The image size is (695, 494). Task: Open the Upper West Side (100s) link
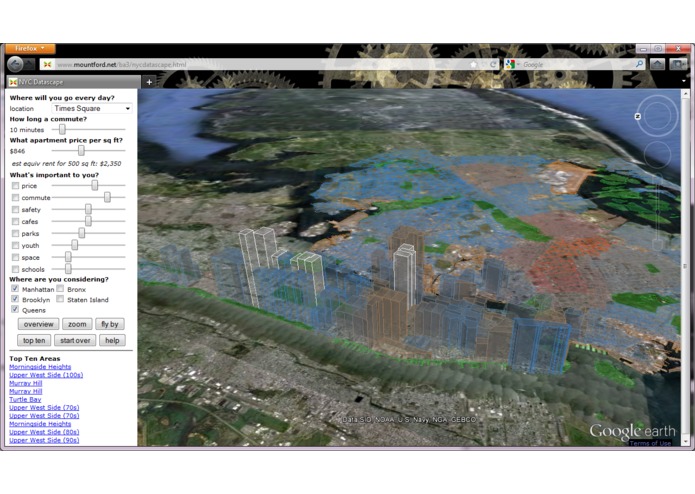pos(46,375)
